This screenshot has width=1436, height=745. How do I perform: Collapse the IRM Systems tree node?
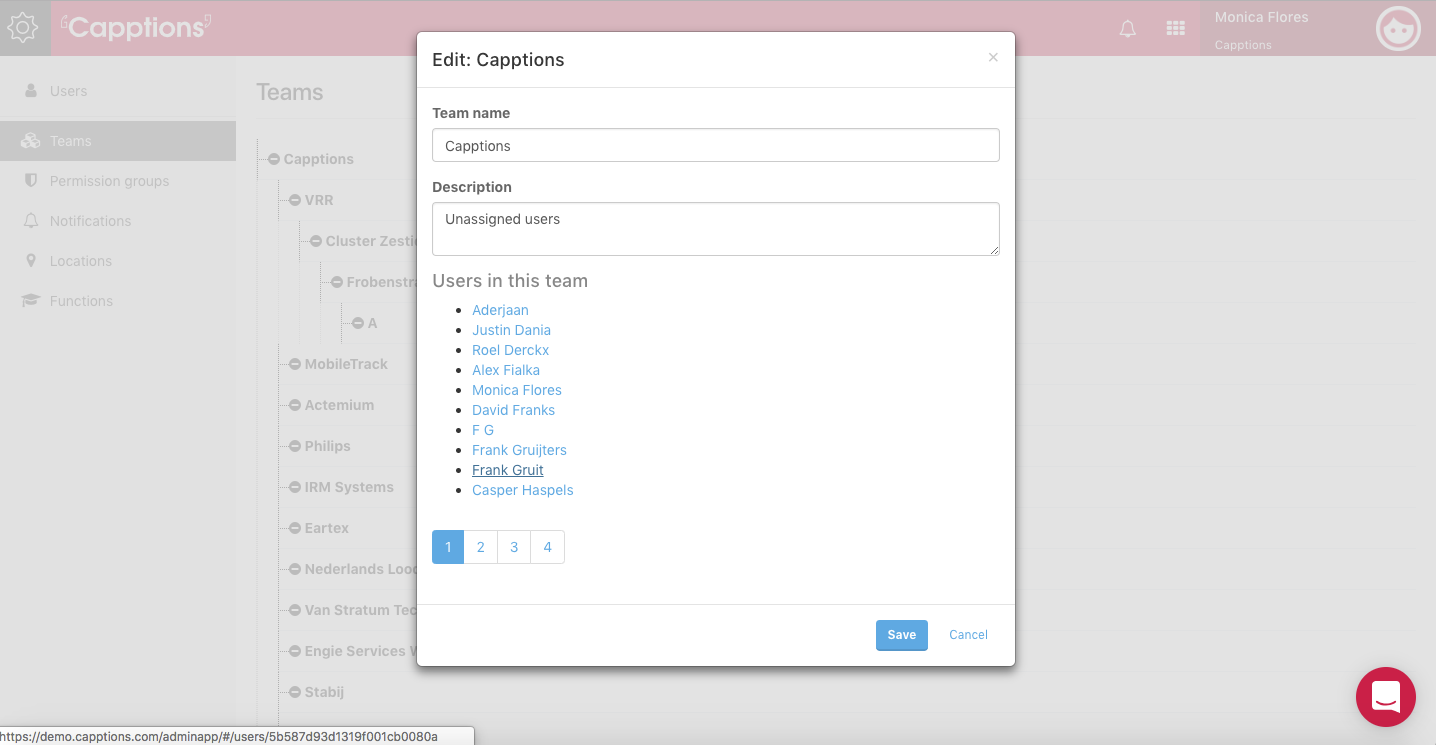[x=295, y=487]
